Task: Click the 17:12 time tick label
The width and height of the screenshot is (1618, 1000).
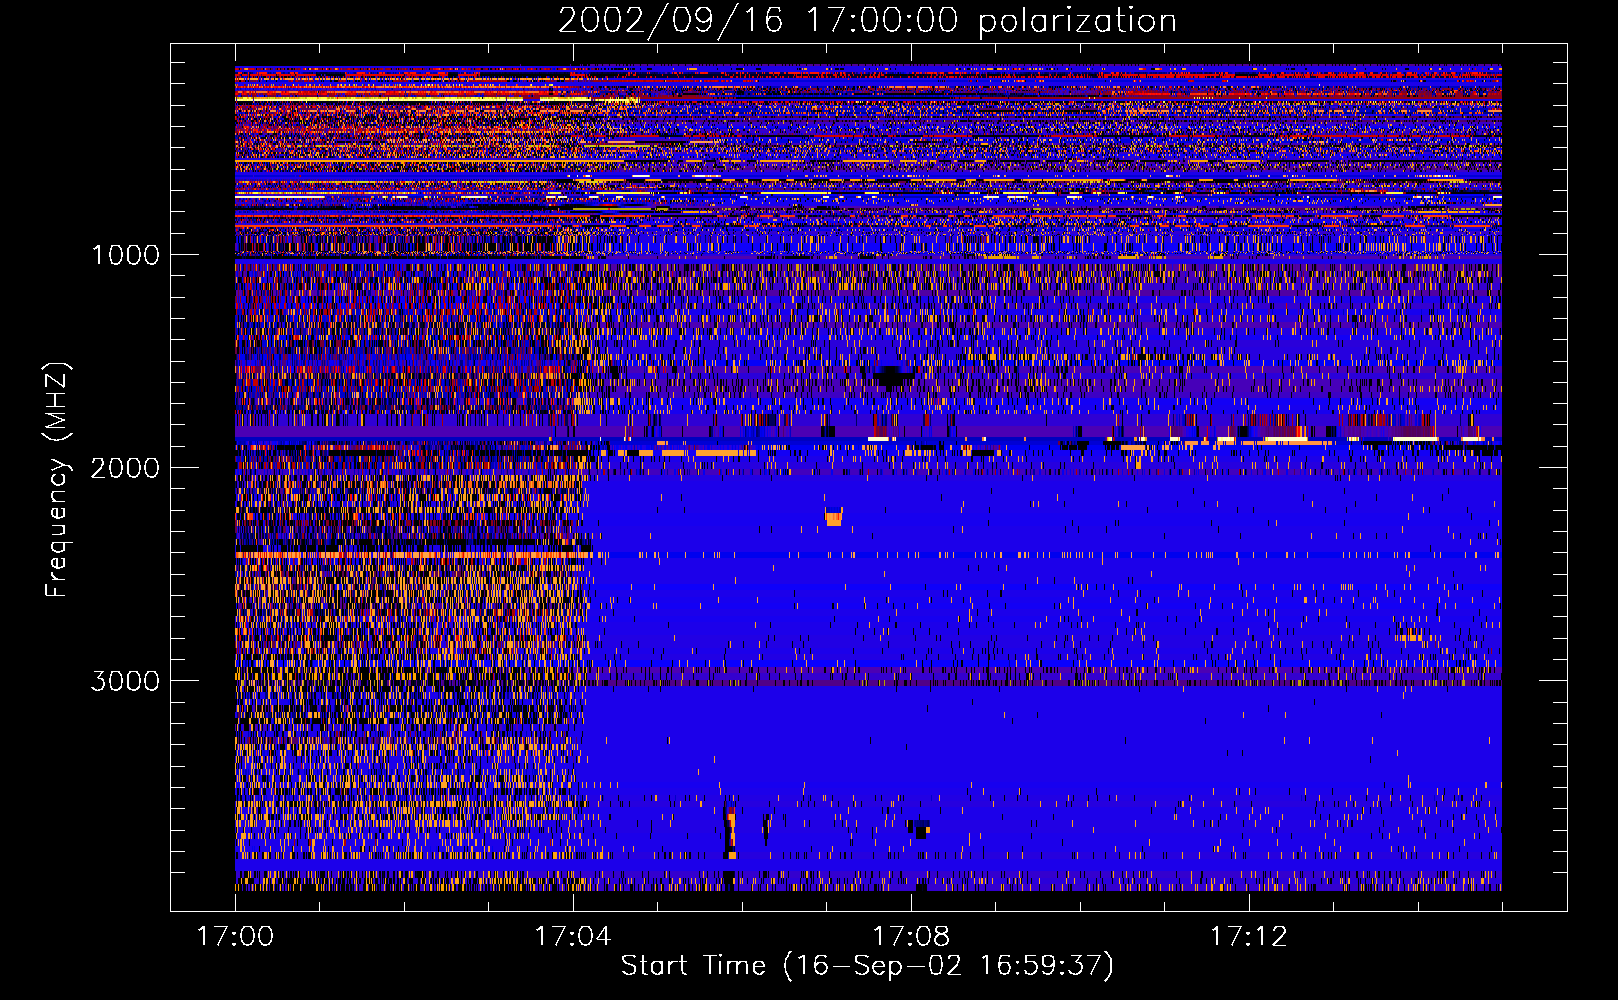Action: (x=1249, y=937)
